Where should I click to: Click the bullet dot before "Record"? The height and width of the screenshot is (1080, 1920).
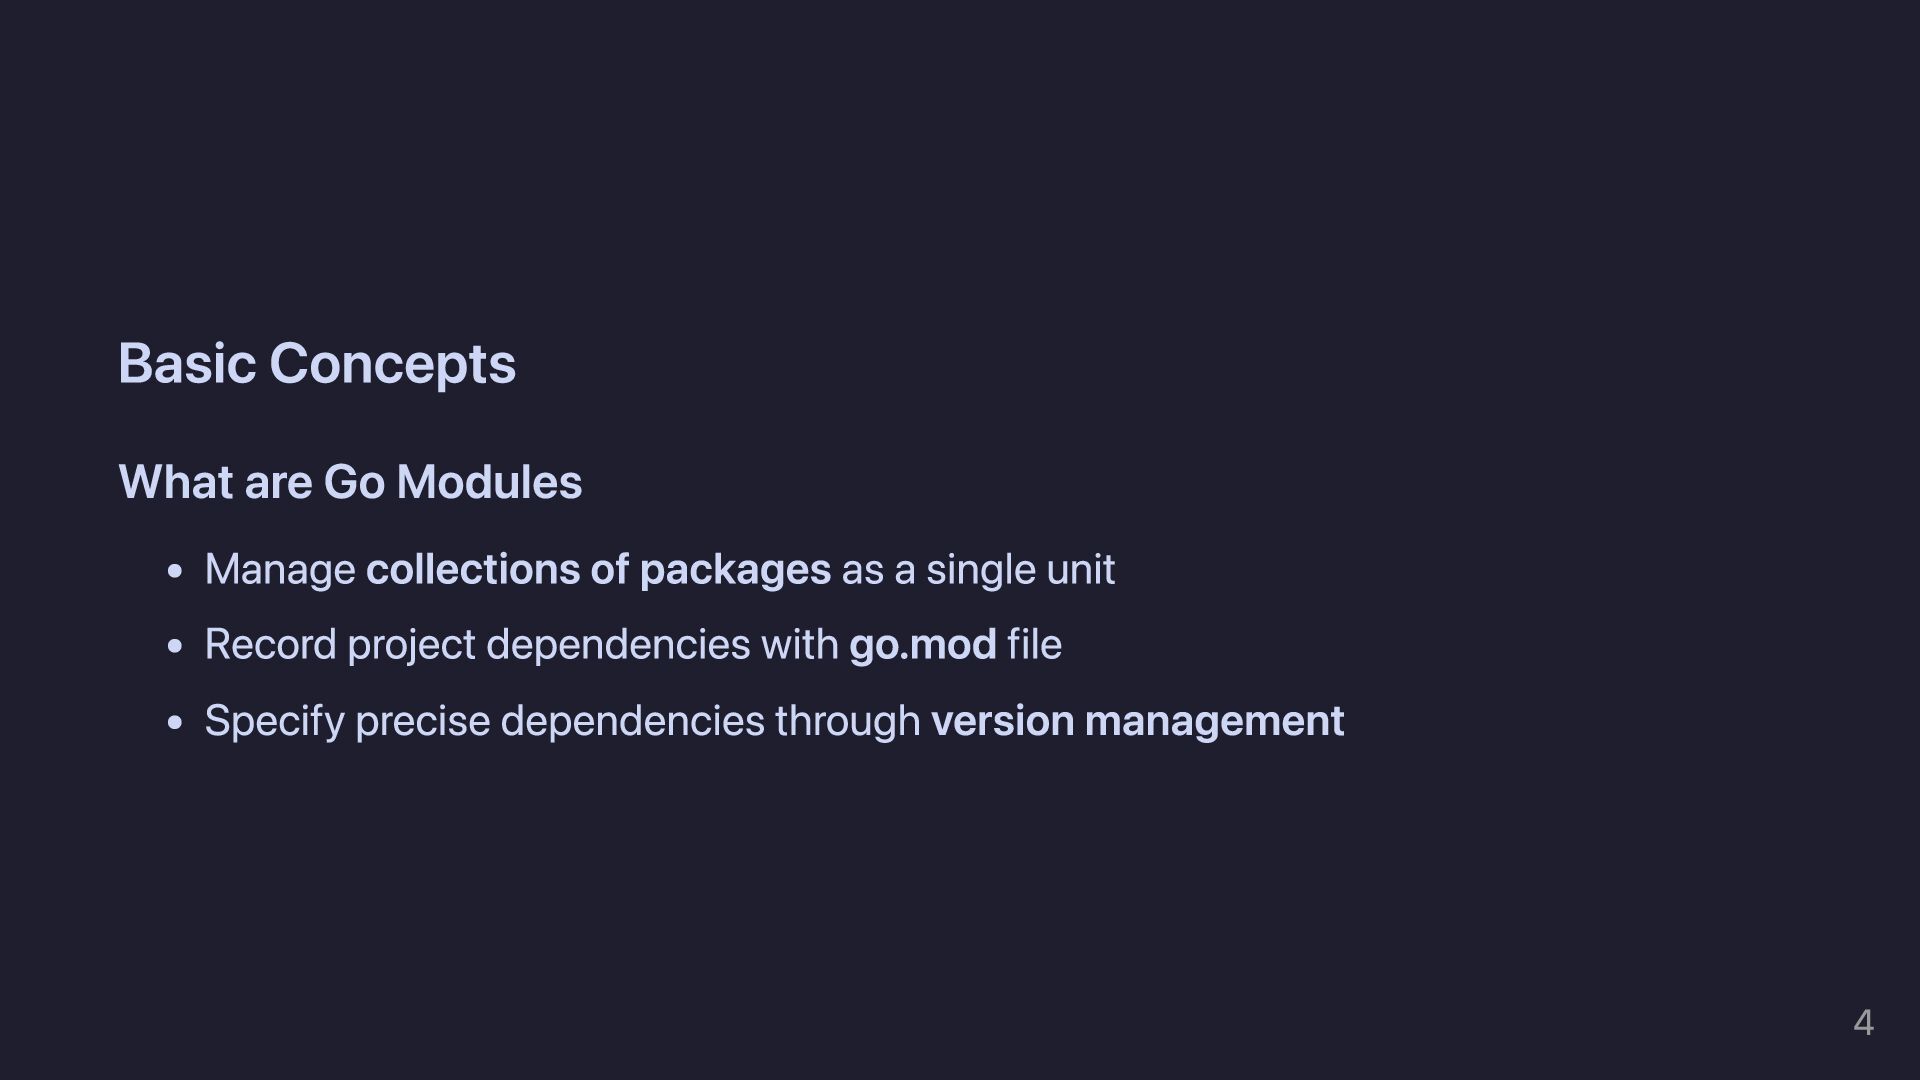click(x=176, y=647)
